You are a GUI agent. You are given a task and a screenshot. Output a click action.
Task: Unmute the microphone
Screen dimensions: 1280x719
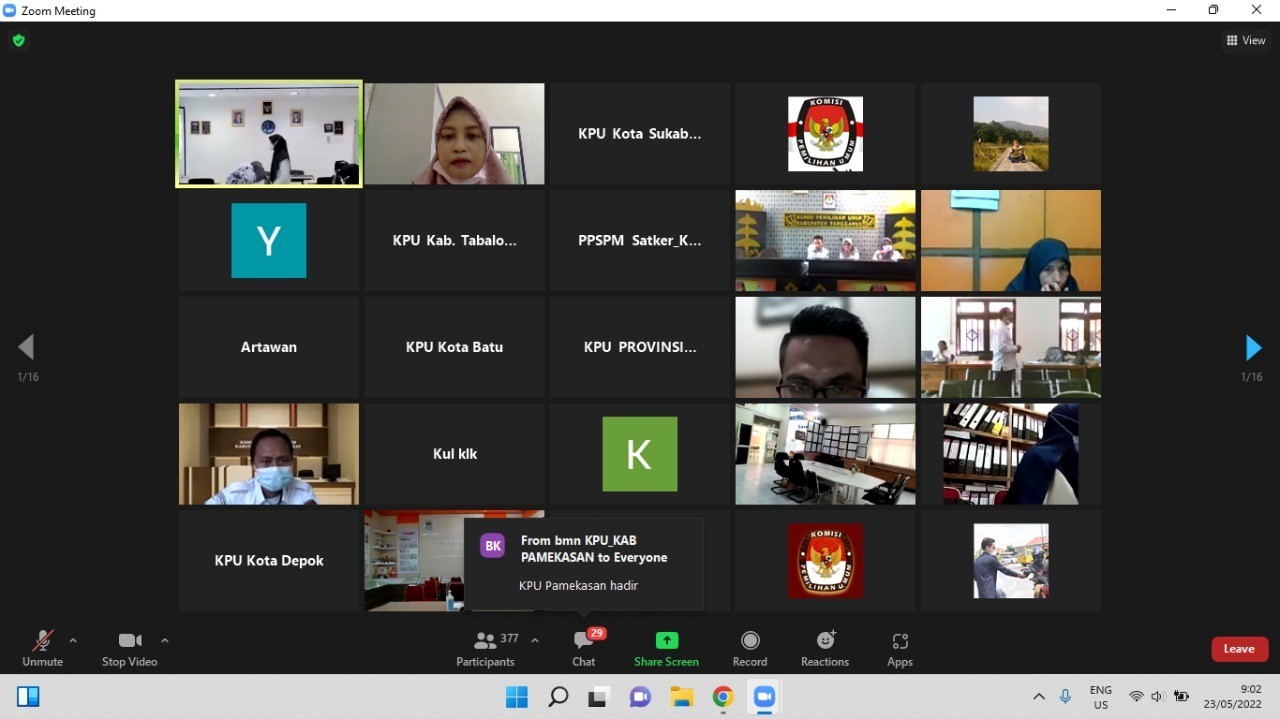pos(42,648)
